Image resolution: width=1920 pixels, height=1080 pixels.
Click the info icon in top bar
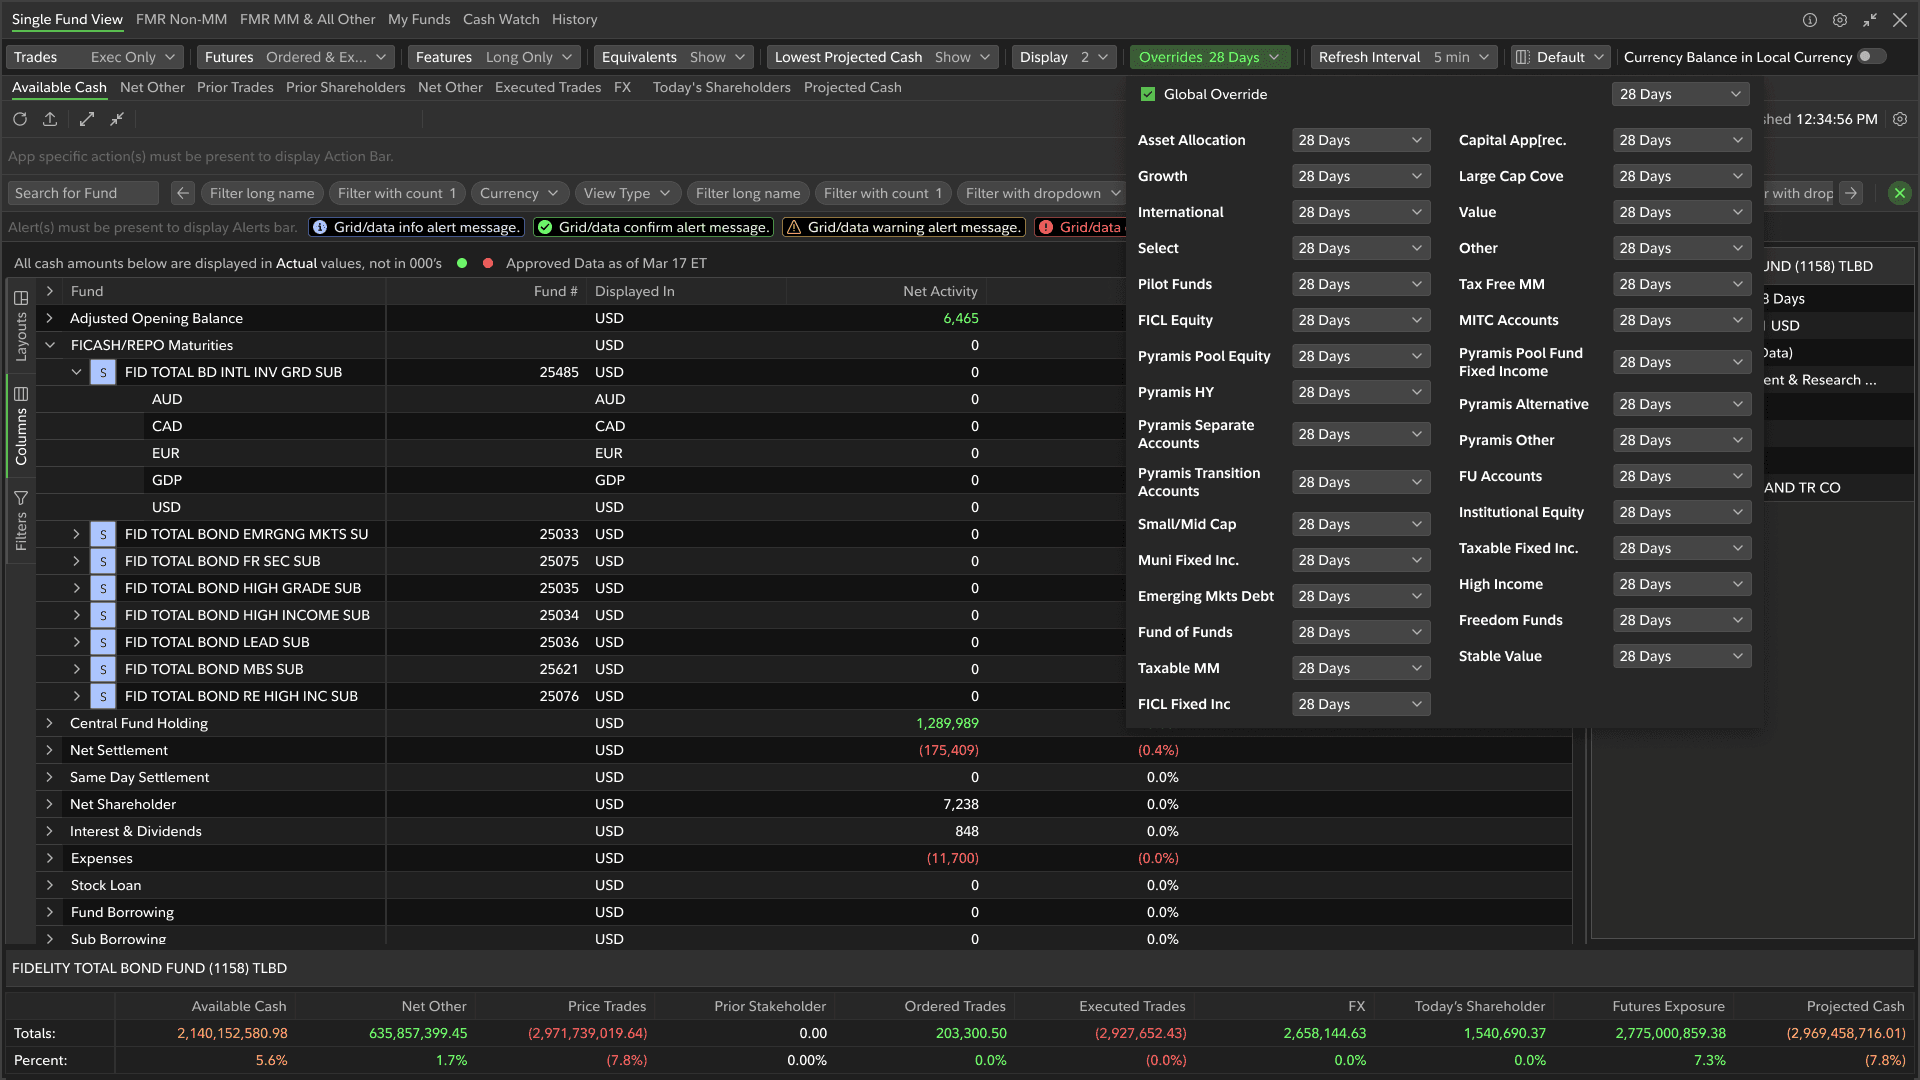pyautogui.click(x=1809, y=20)
